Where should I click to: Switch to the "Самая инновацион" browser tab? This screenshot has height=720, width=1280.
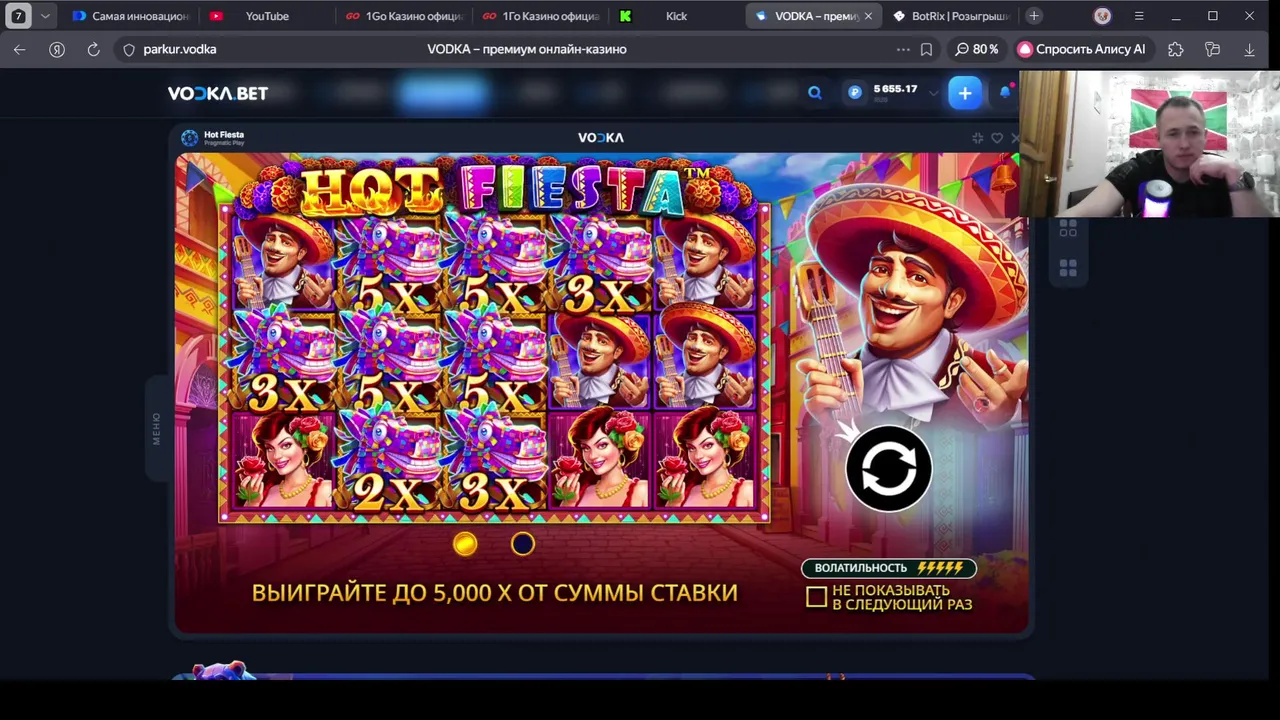(x=130, y=16)
